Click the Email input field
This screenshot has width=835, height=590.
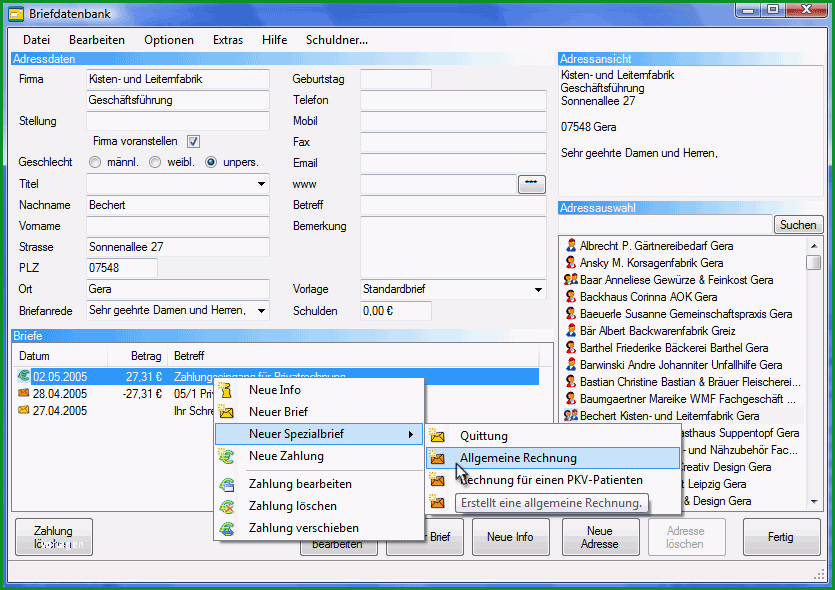click(453, 163)
